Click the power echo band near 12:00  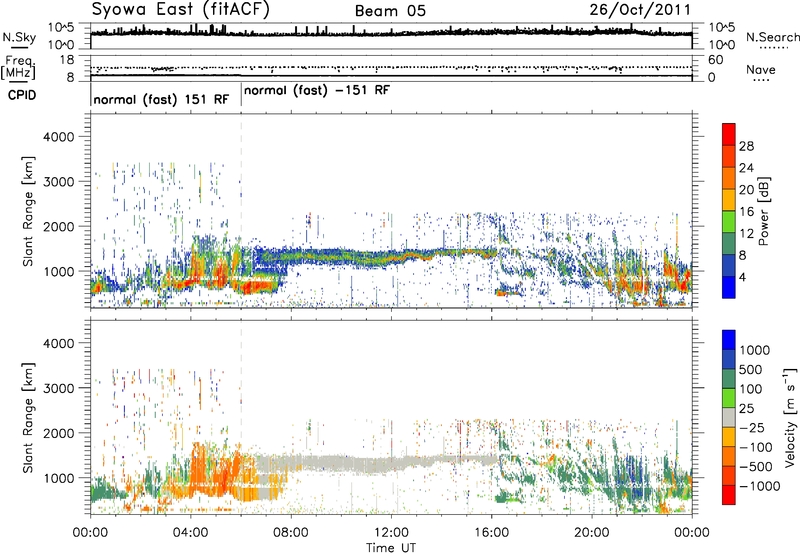[391, 257]
